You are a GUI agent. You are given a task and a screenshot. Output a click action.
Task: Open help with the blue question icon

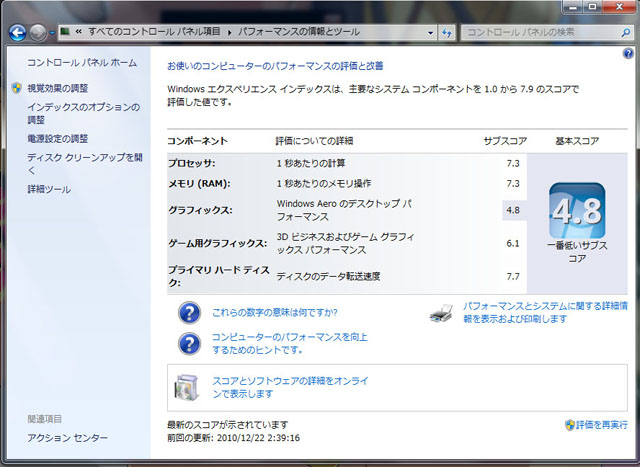(x=628, y=53)
